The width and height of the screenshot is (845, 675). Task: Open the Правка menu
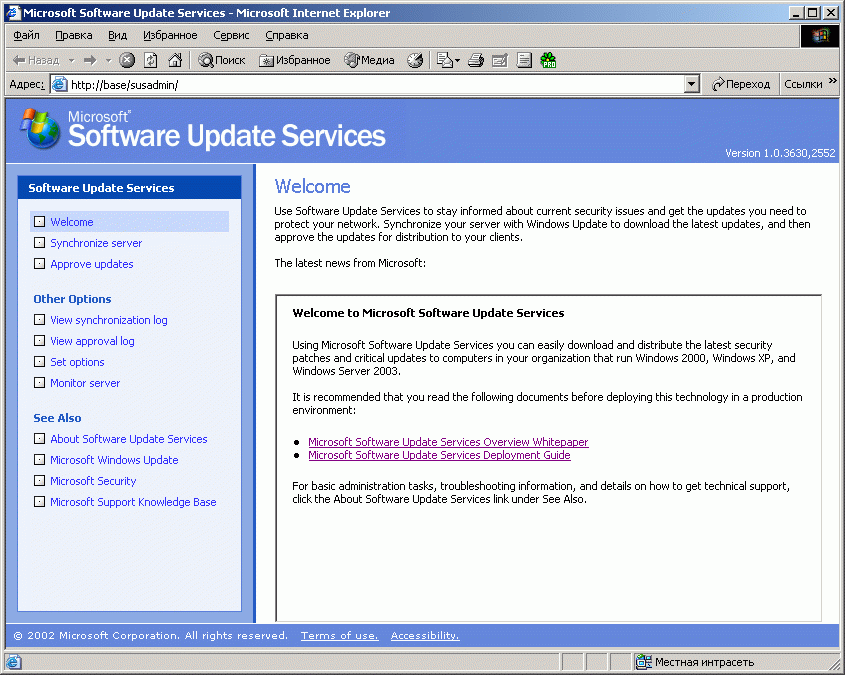pyautogui.click(x=74, y=36)
